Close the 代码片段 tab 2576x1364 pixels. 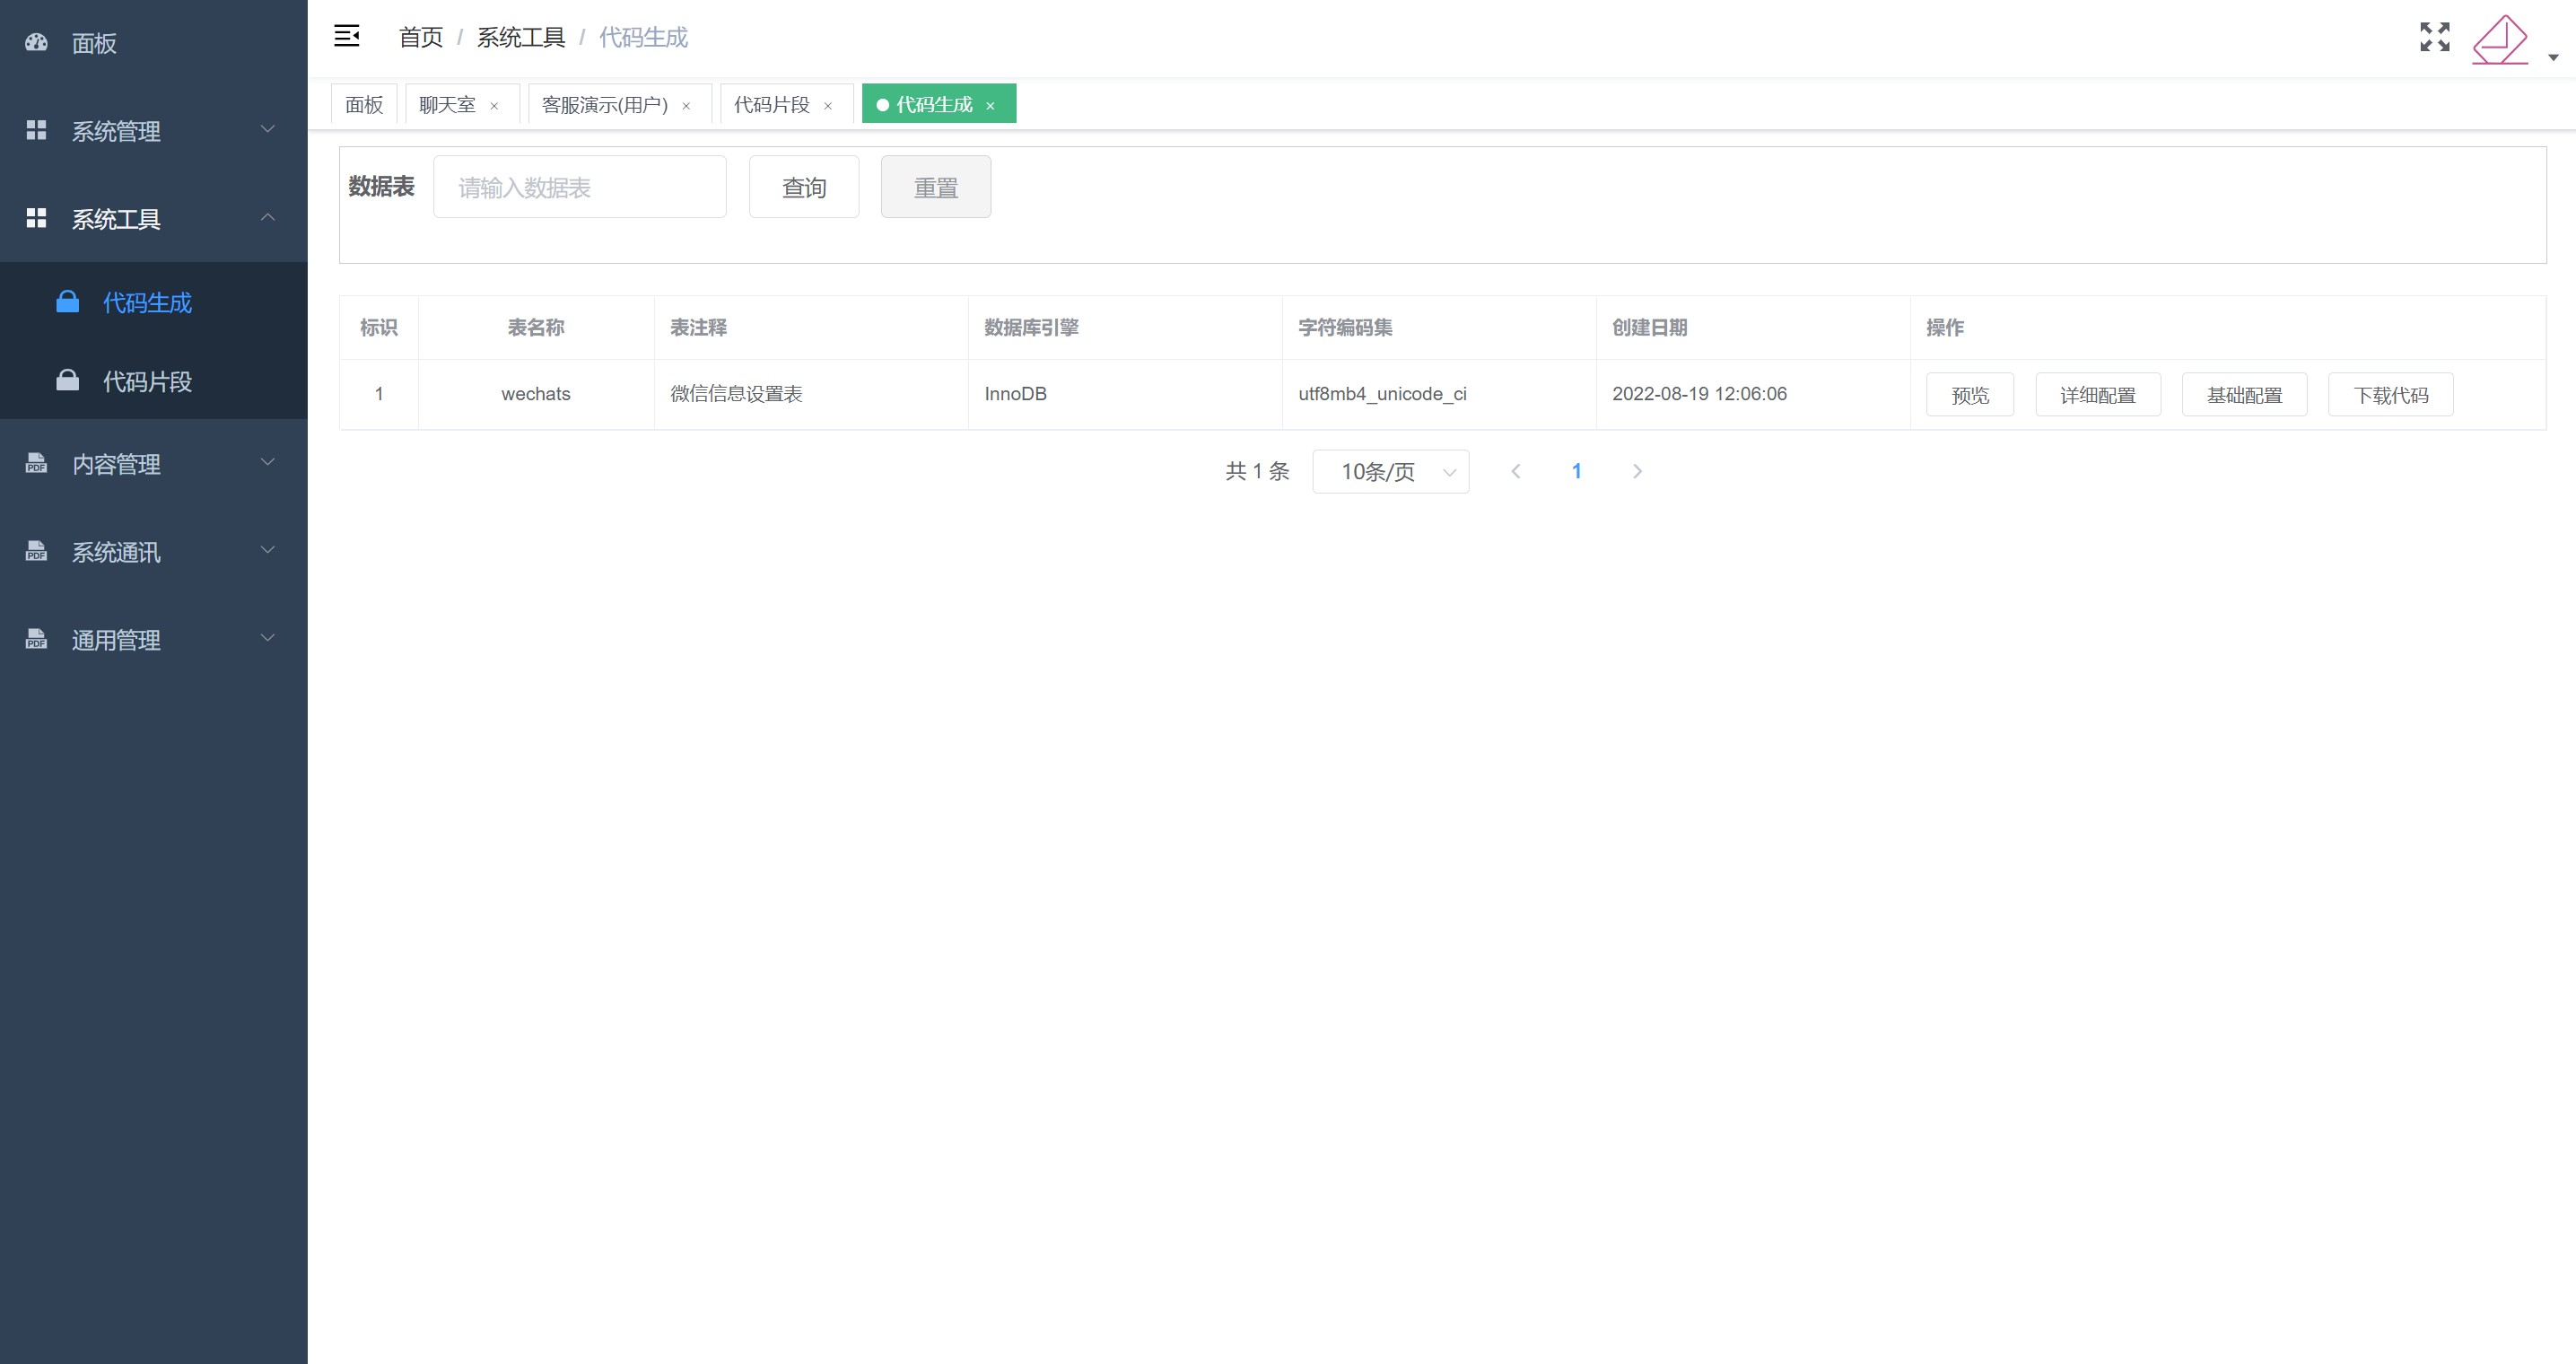pyautogui.click(x=828, y=106)
